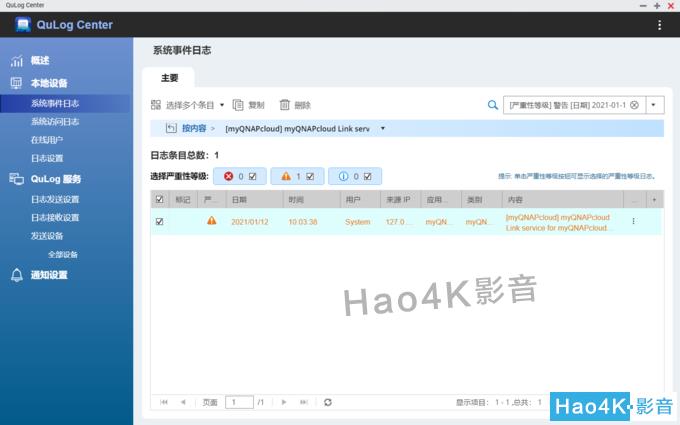680x425 pixels.
Task: Click the 按内容 link
Action: (194, 128)
